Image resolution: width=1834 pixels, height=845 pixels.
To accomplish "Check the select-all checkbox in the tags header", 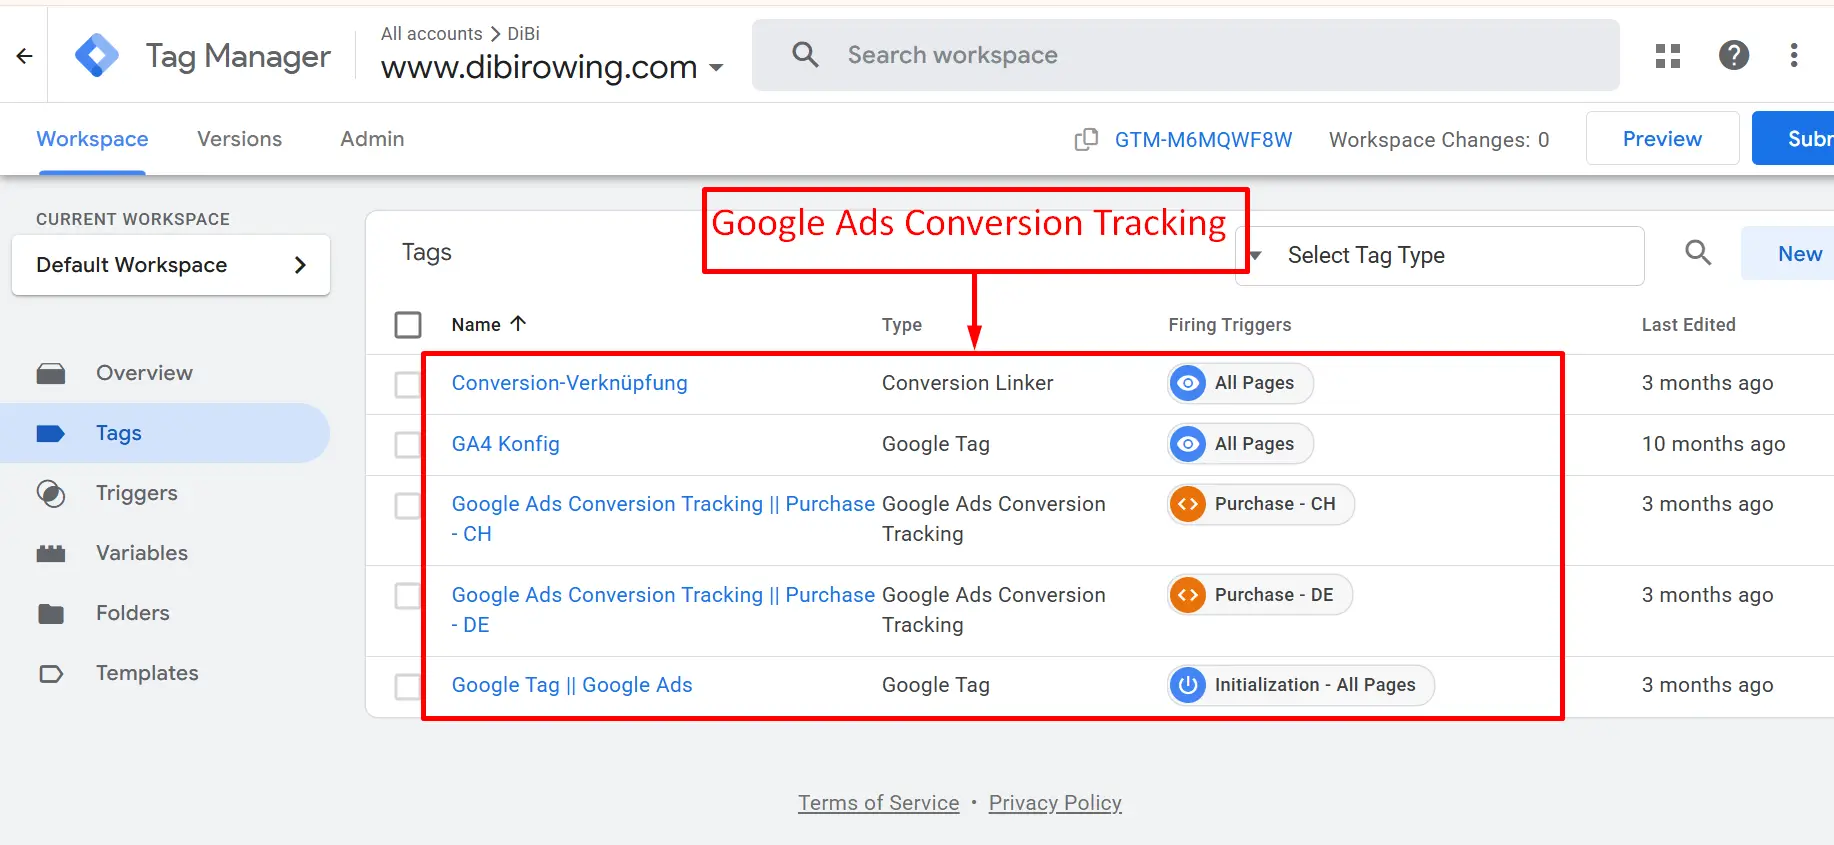I will pyautogui.click(x=409, y=324).
